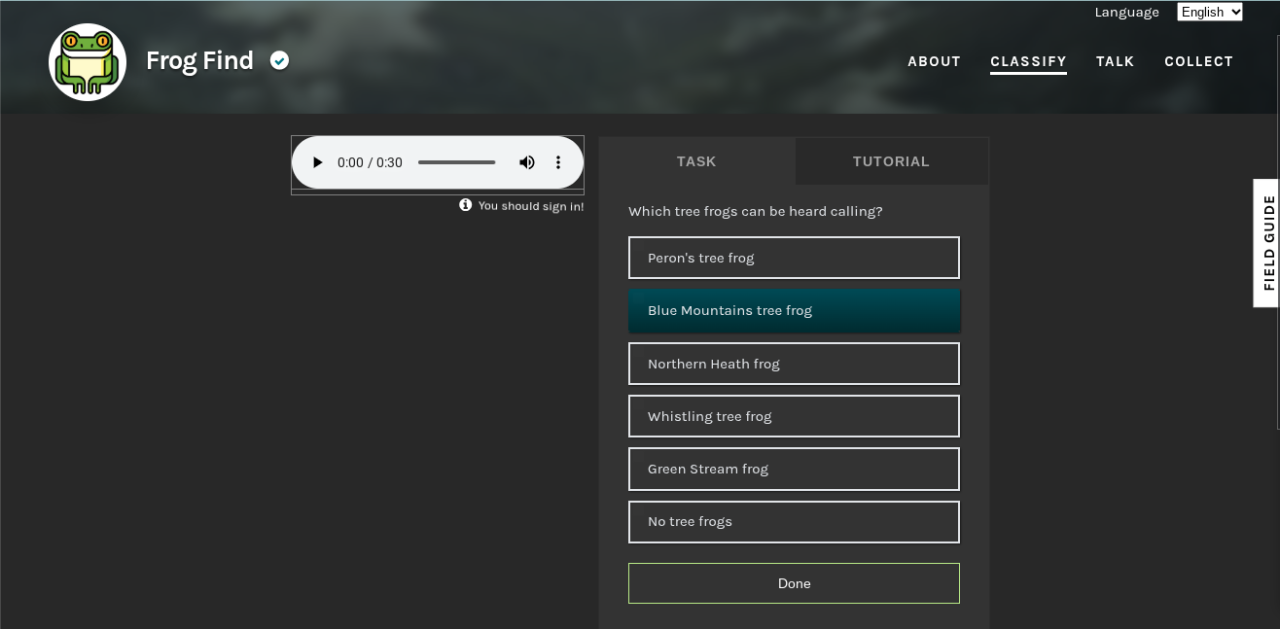Play the audio recording
This screenshot has height=629, width=1280.
coord(317,162)
